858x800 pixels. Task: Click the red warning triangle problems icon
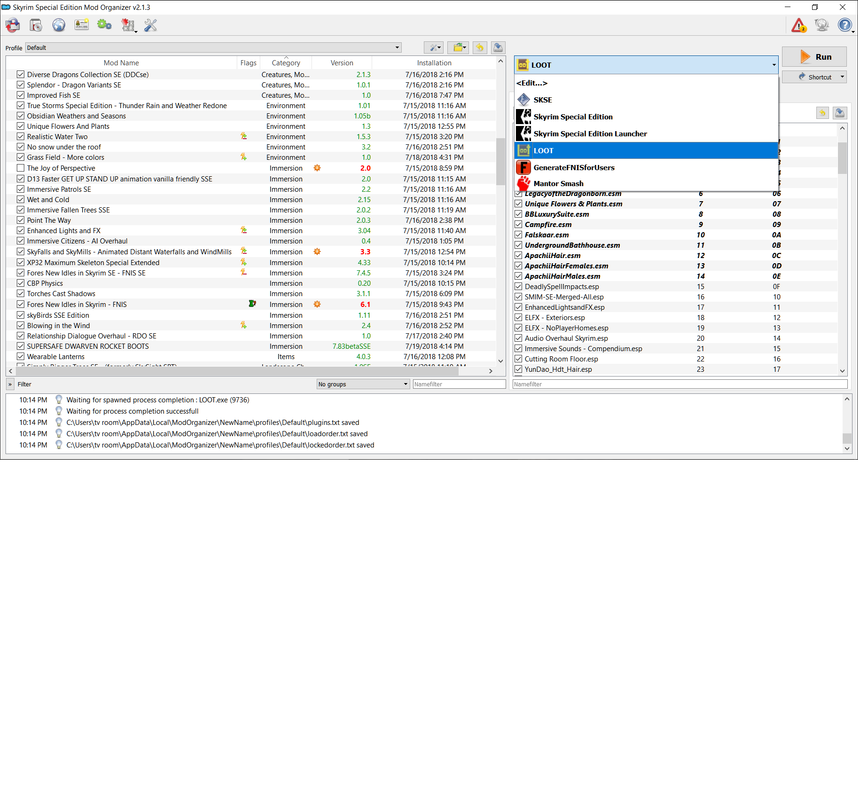point(798,25)
